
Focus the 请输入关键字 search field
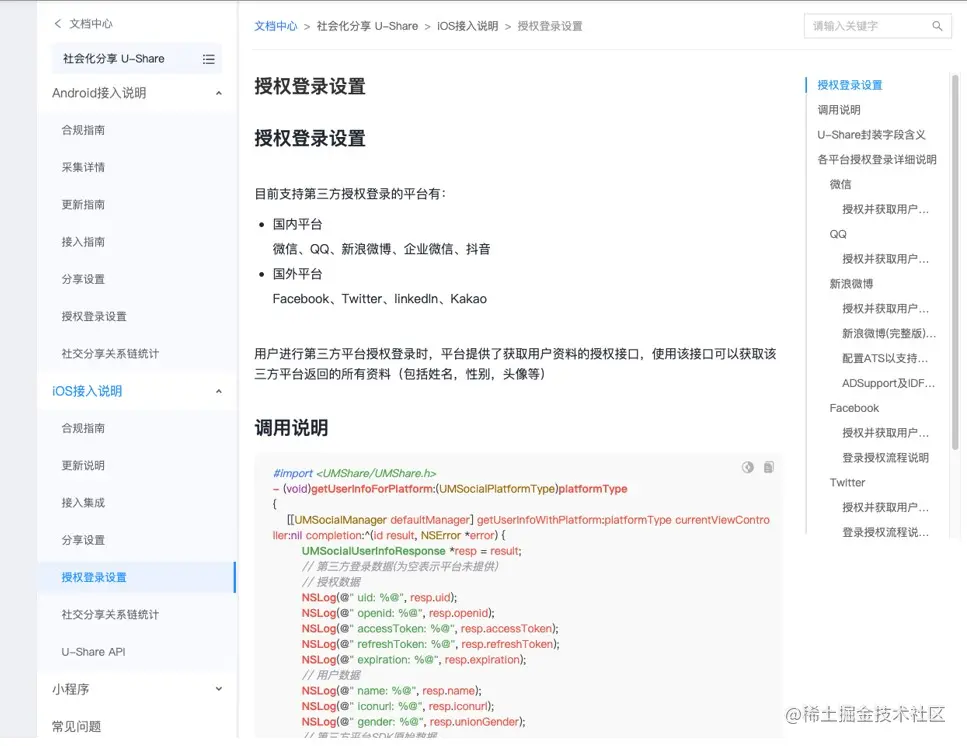878,26
